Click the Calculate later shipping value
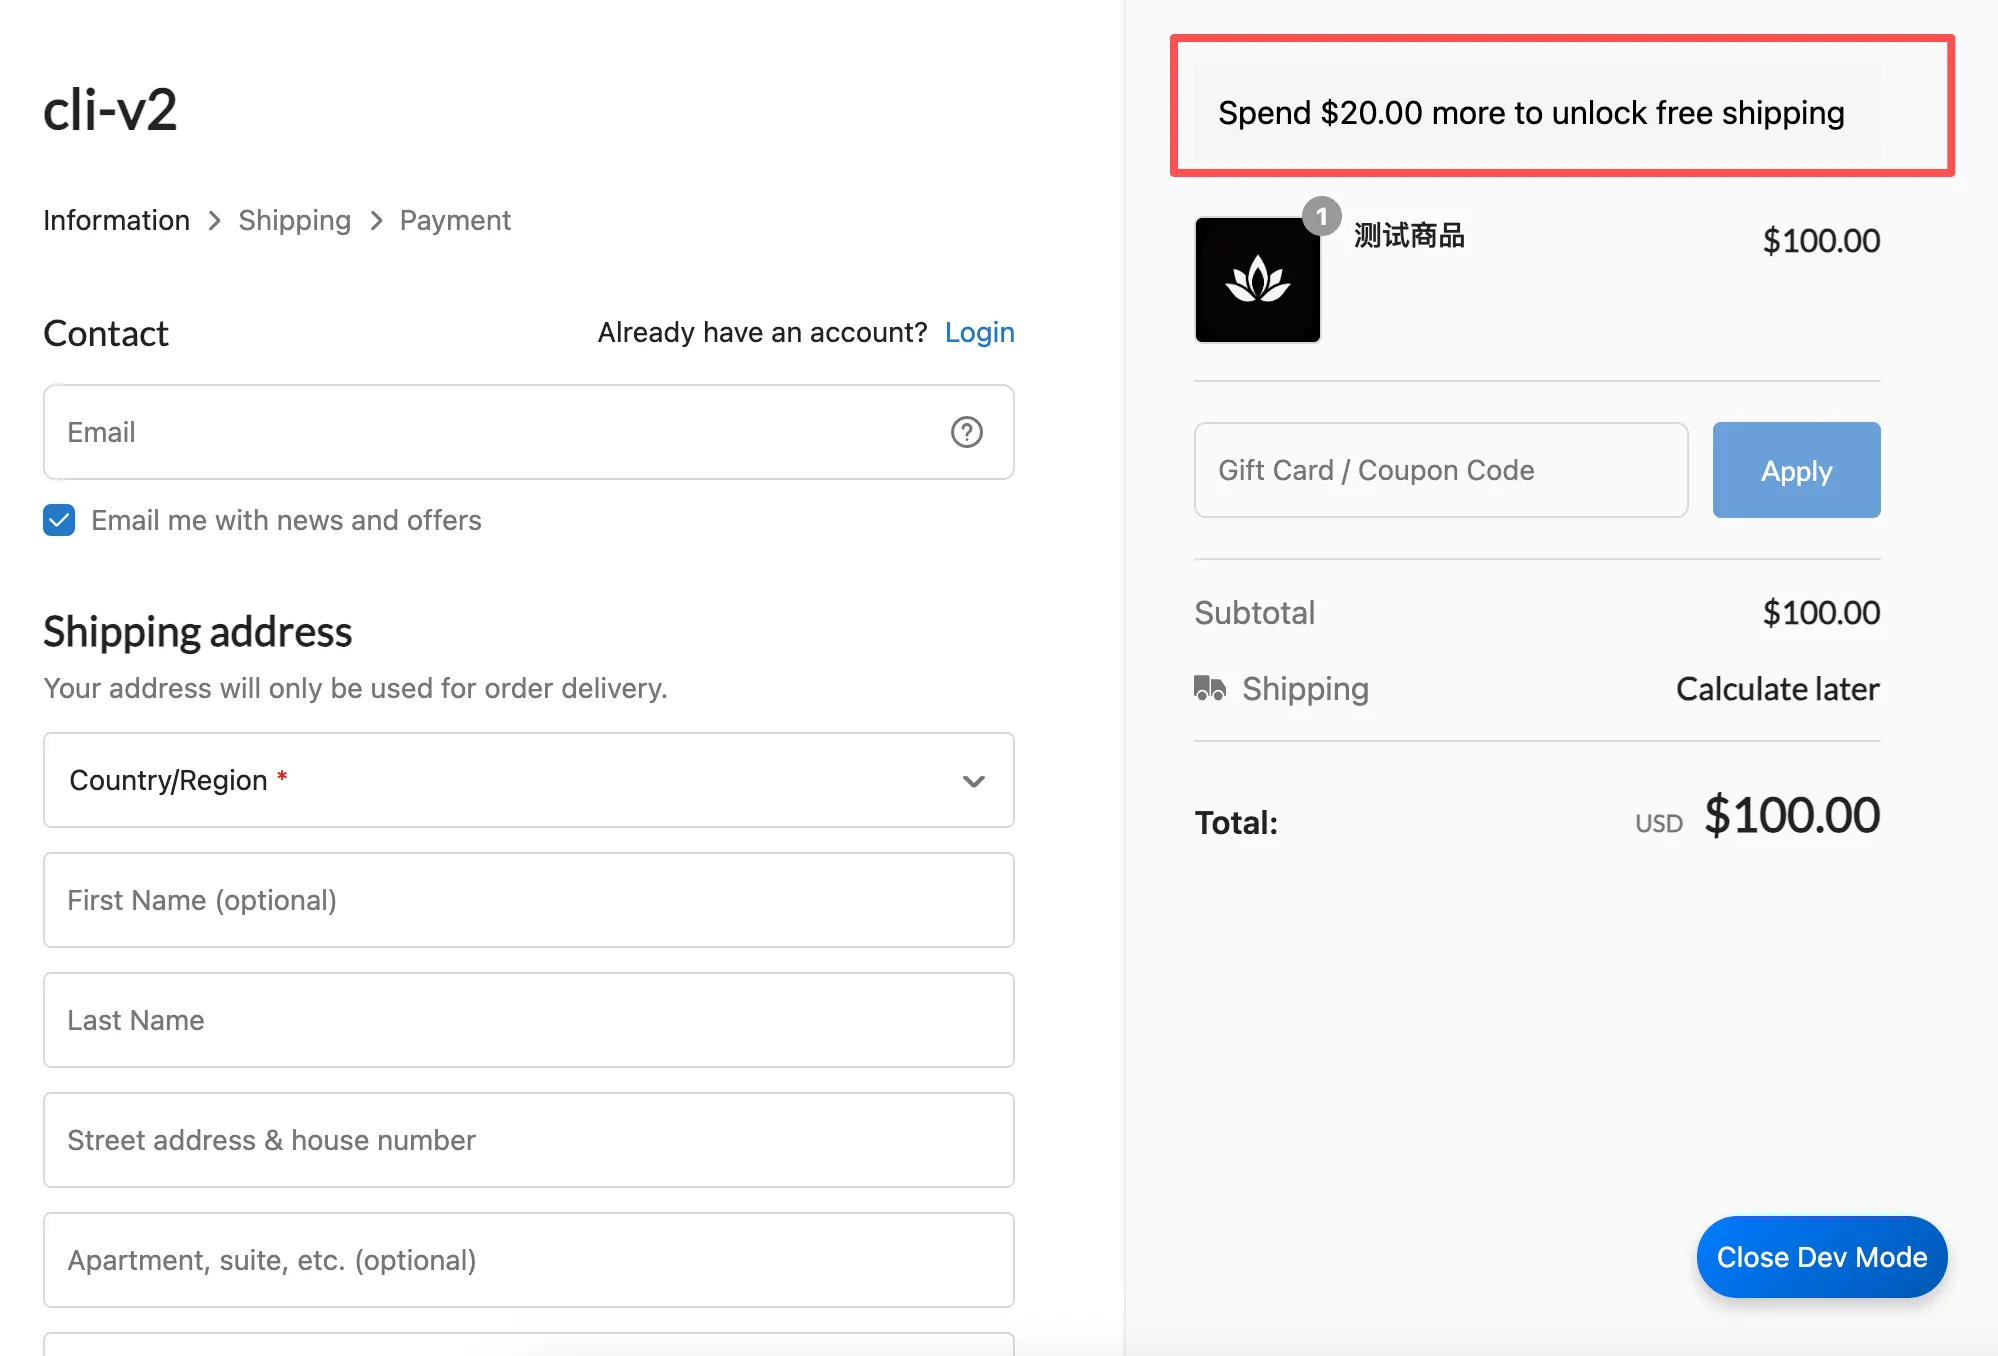The image size is (1998, 1356). (x=1777, y=689)
